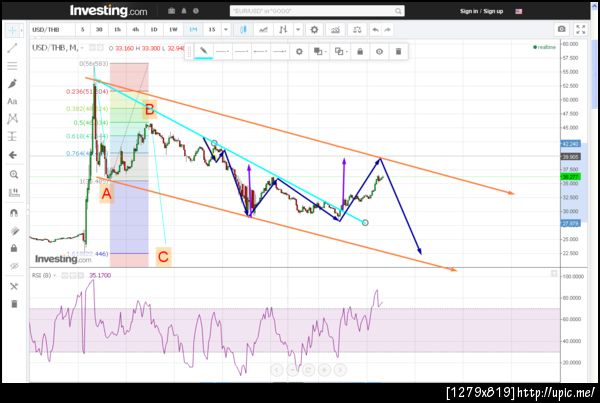
Task: Switch chart to 30 minute interval
Action: pyautogui.click(x=99, y=30)
